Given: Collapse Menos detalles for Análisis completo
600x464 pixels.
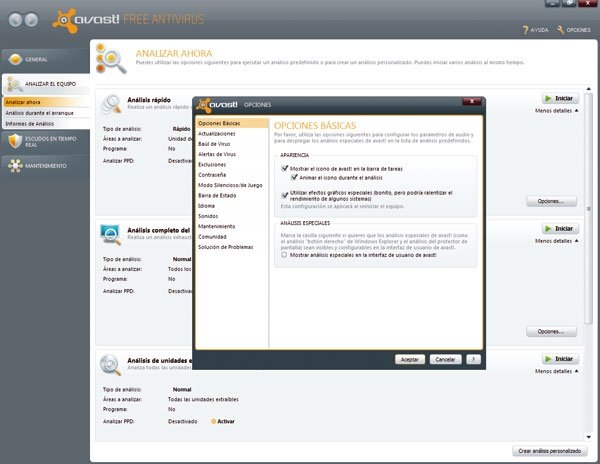Looking at the screenshot, I should (556, 241).
